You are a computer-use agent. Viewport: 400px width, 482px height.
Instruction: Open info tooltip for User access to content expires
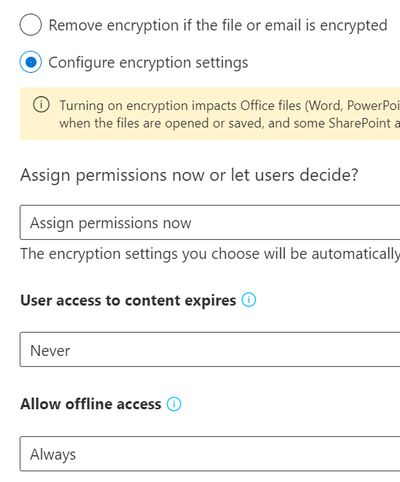tap(249, 300)
